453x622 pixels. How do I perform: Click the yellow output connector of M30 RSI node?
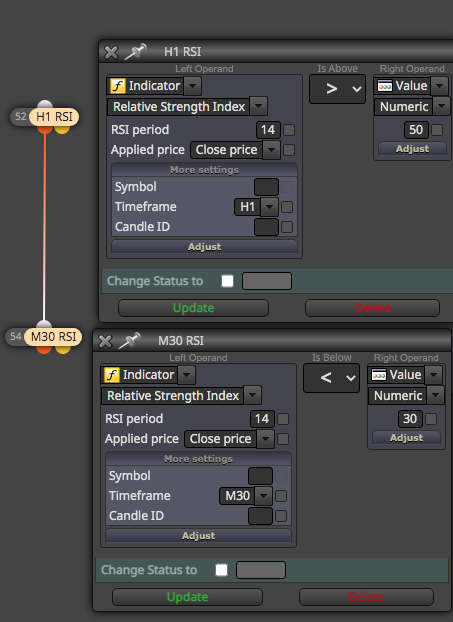[x=63, y=349]
